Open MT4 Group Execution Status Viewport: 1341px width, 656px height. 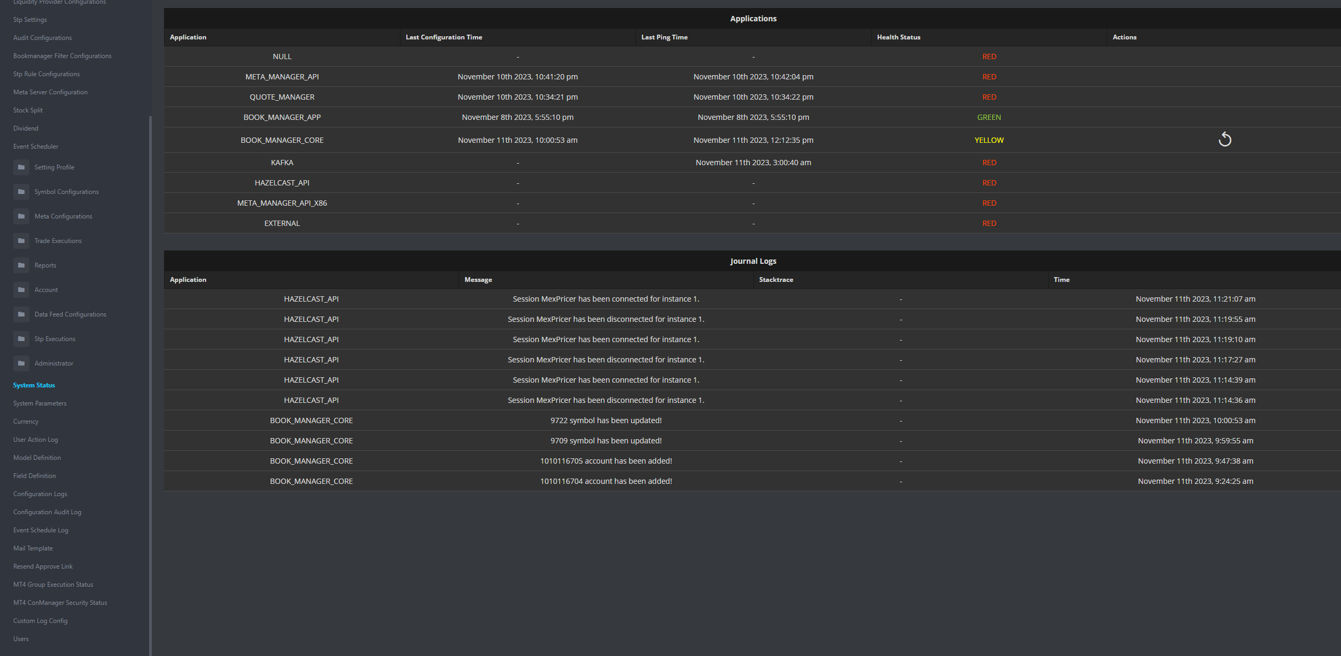coord(53,584)
